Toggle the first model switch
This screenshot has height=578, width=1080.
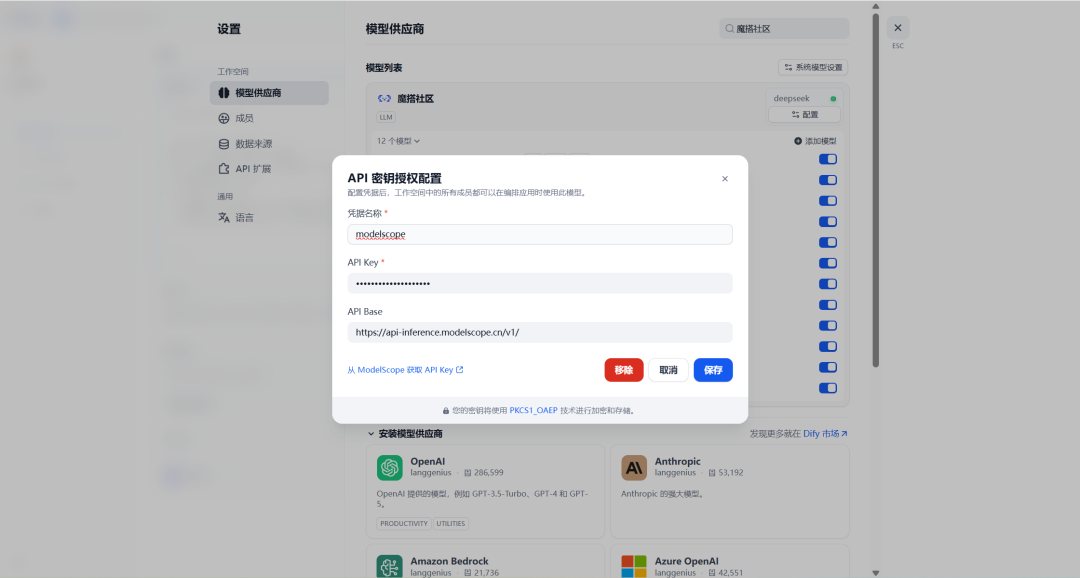pos(828,159)
